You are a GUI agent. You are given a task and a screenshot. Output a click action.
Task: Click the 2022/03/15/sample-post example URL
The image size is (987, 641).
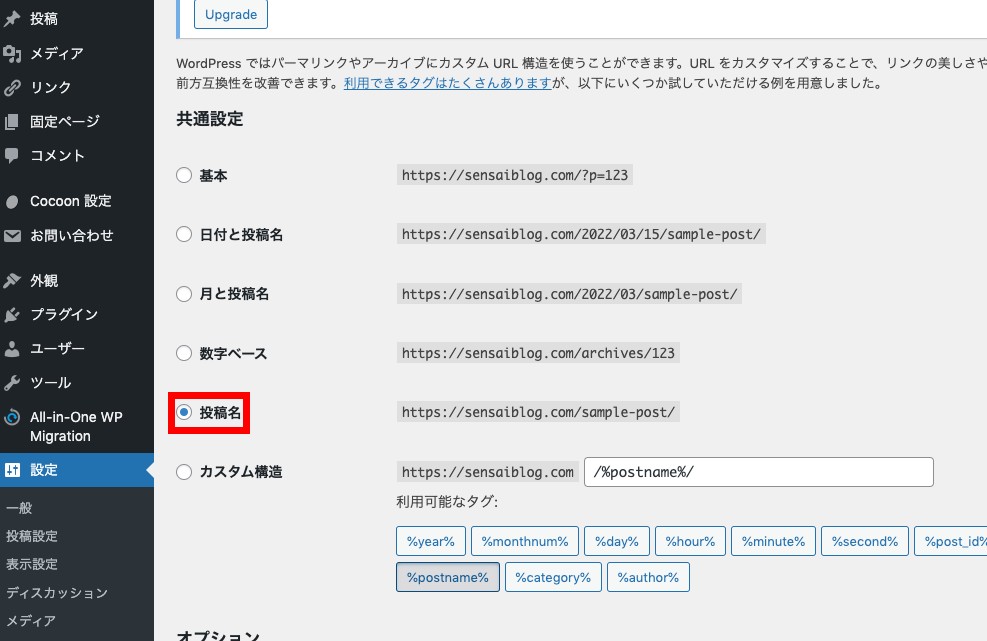tap(581, 234)
